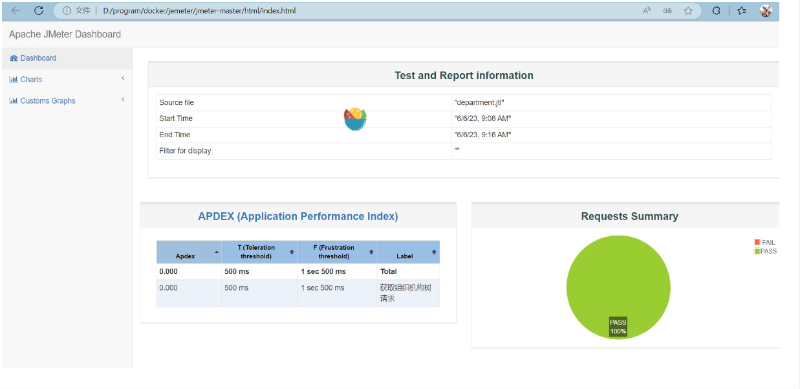Click the Apache JMeter Dashboard title link

tap(65, 34)
